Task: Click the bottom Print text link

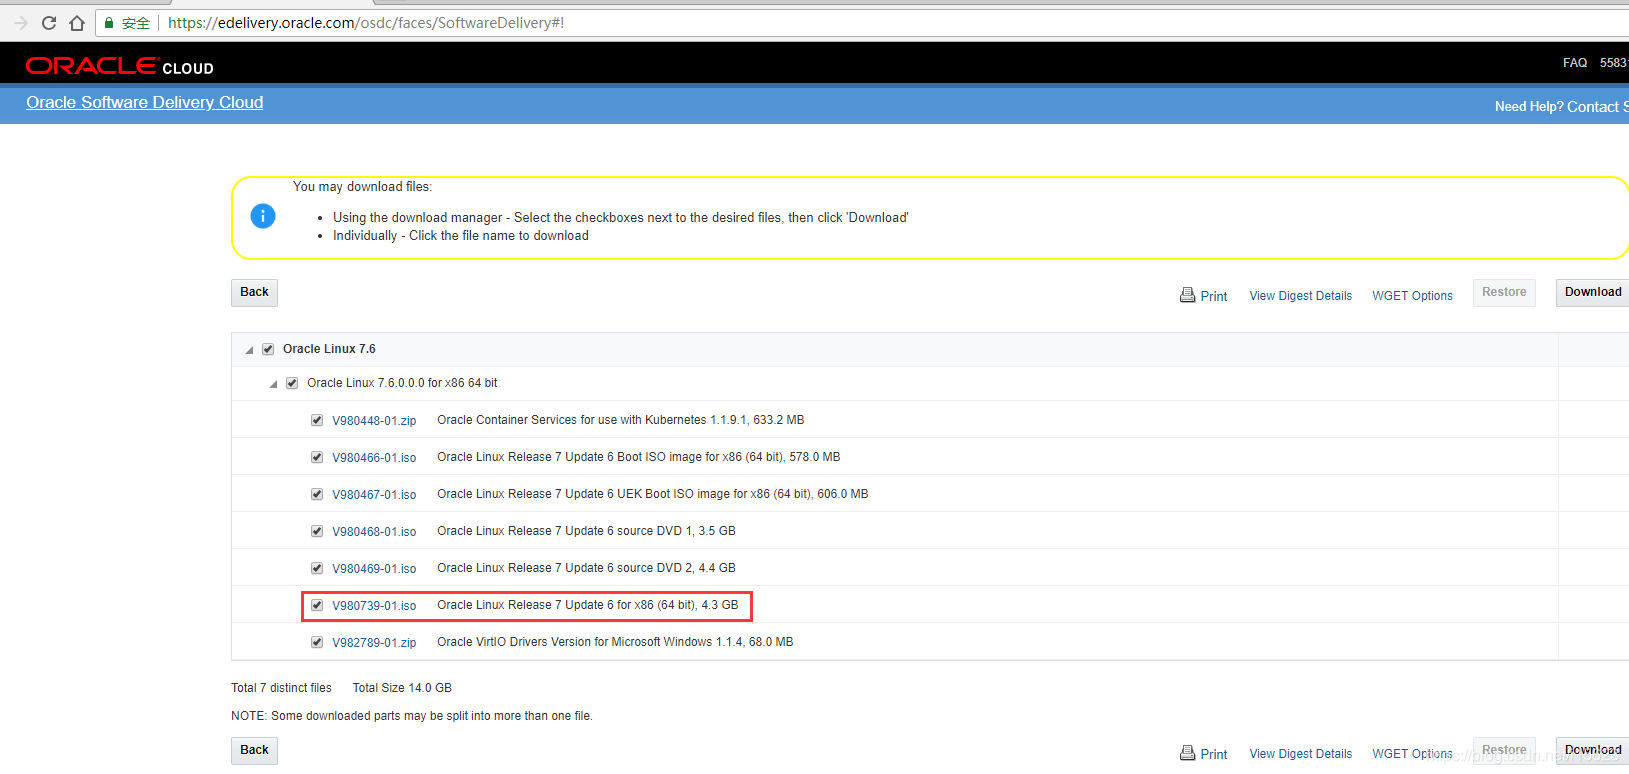Action: pyautogui.click(x=1214, y=754)
